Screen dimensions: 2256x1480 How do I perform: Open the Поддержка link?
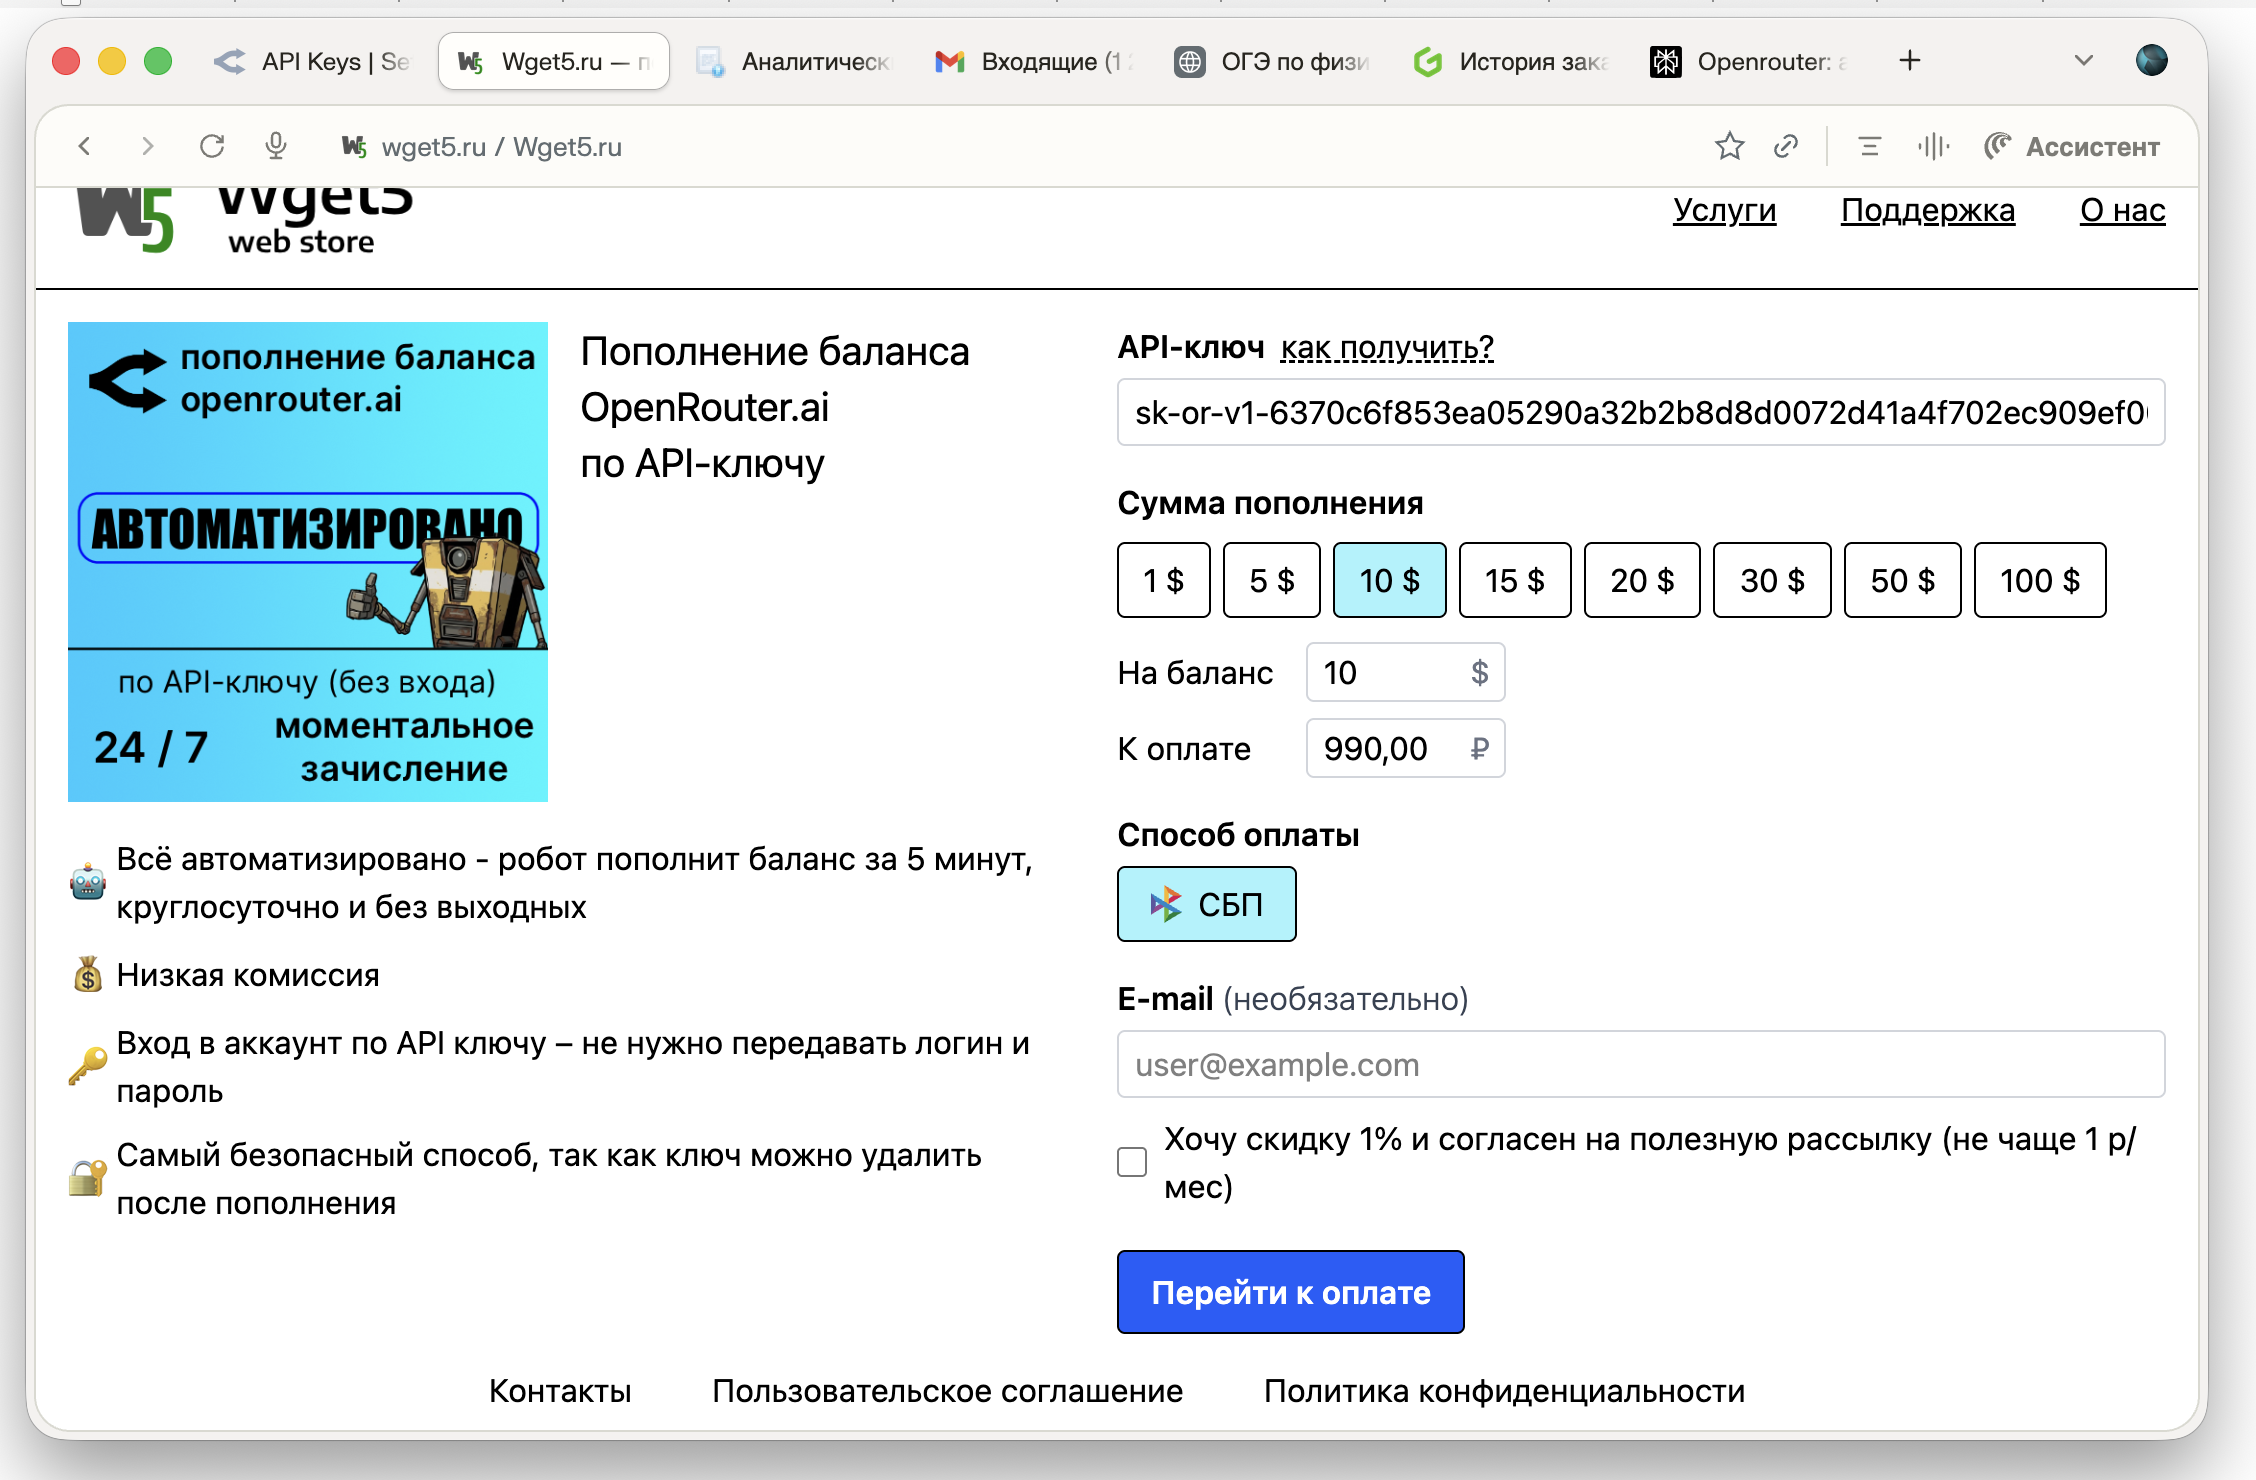click(x=1927, y=210)
